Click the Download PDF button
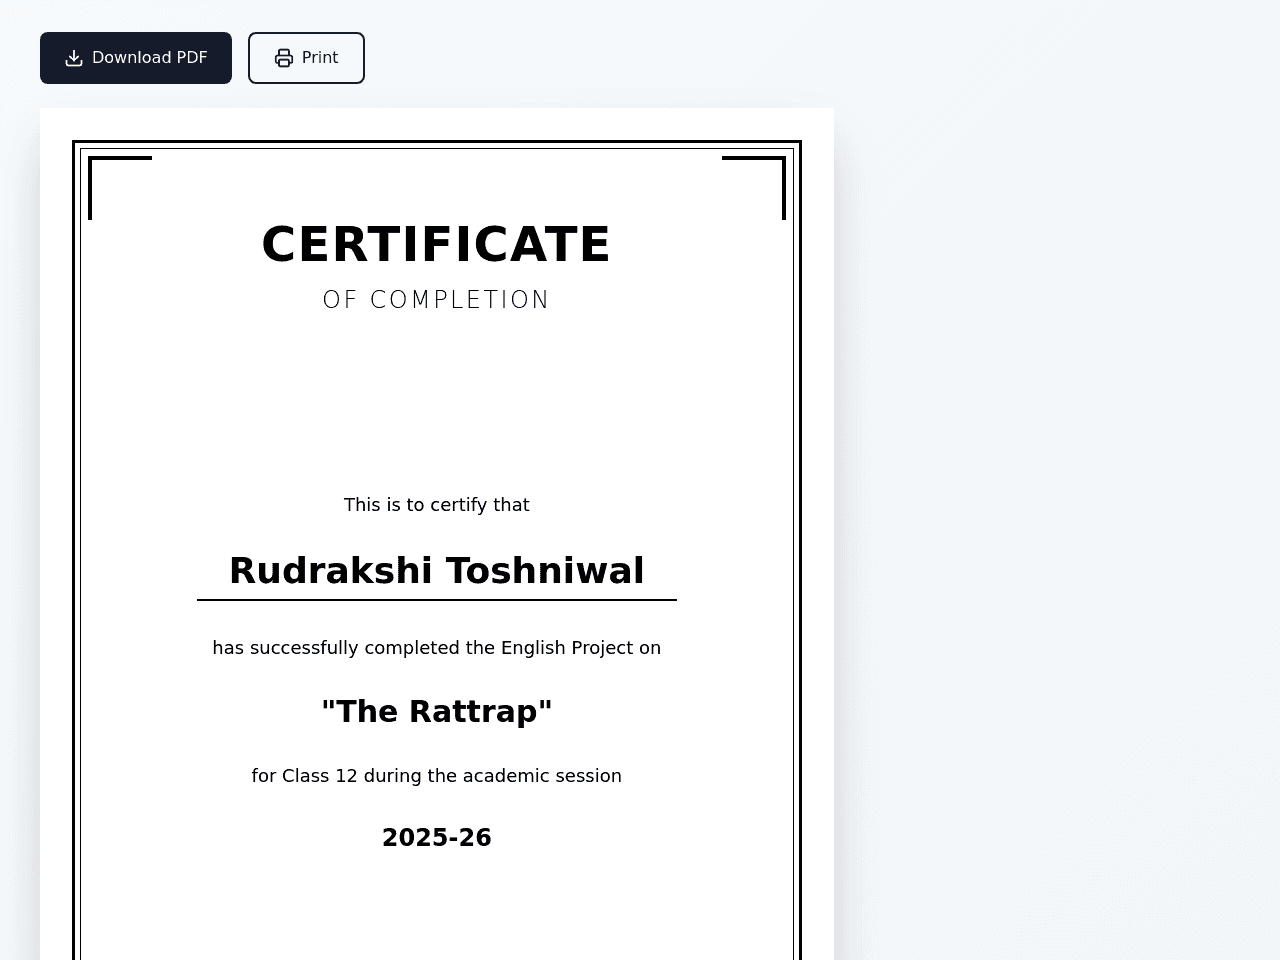 click(x=136, y=58)
